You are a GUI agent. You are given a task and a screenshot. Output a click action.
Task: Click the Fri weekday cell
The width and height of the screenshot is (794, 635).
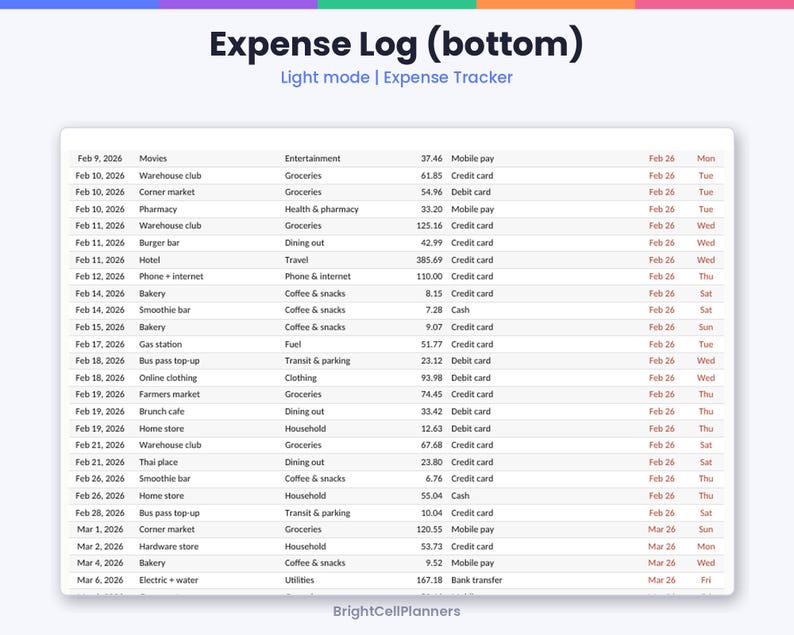(x=706, y=580)
